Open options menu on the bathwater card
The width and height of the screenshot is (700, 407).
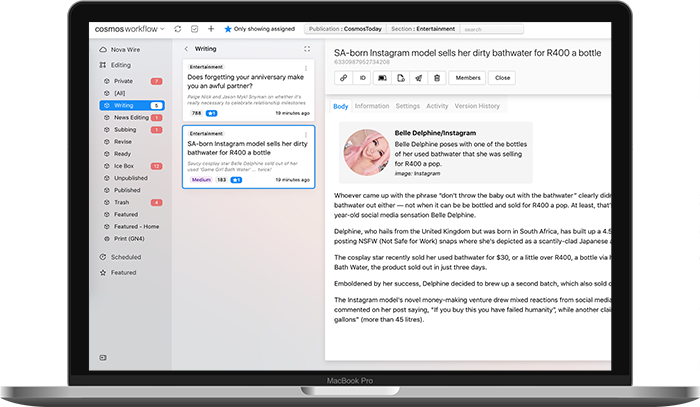point(306,135)
